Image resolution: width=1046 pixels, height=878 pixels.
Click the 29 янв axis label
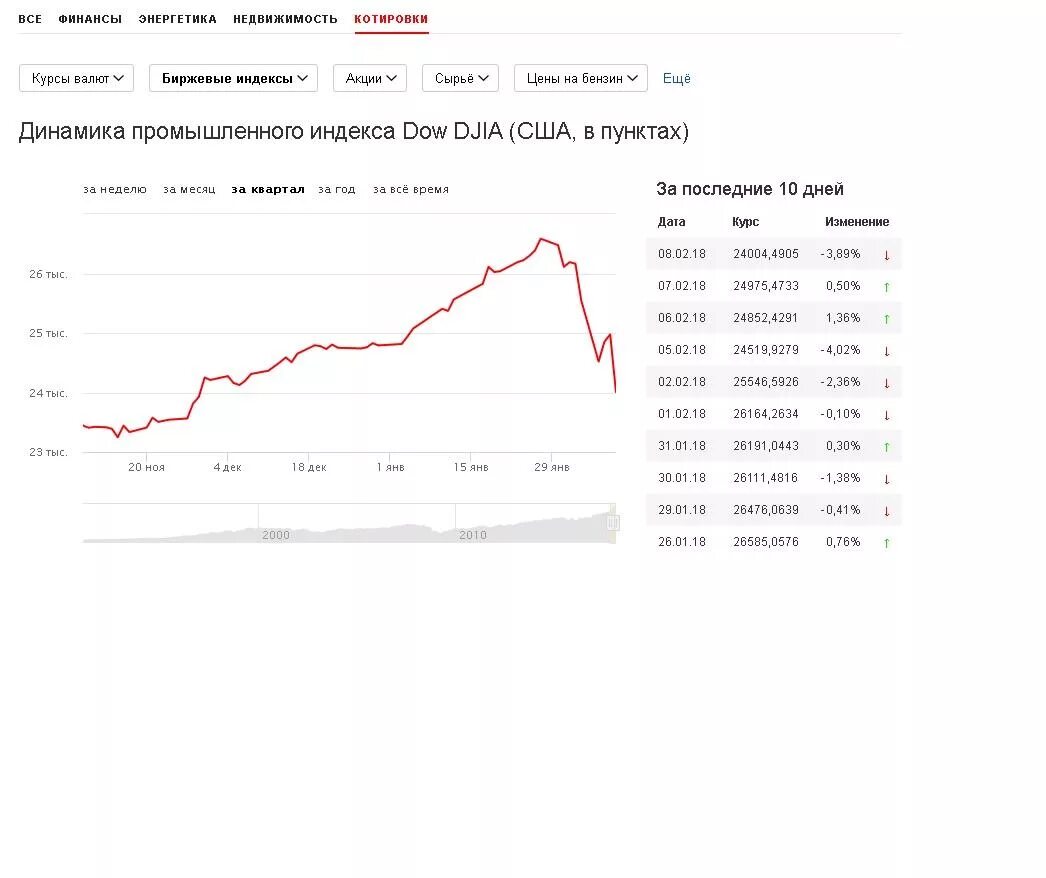pyautogui.click(x=552, y=467)
